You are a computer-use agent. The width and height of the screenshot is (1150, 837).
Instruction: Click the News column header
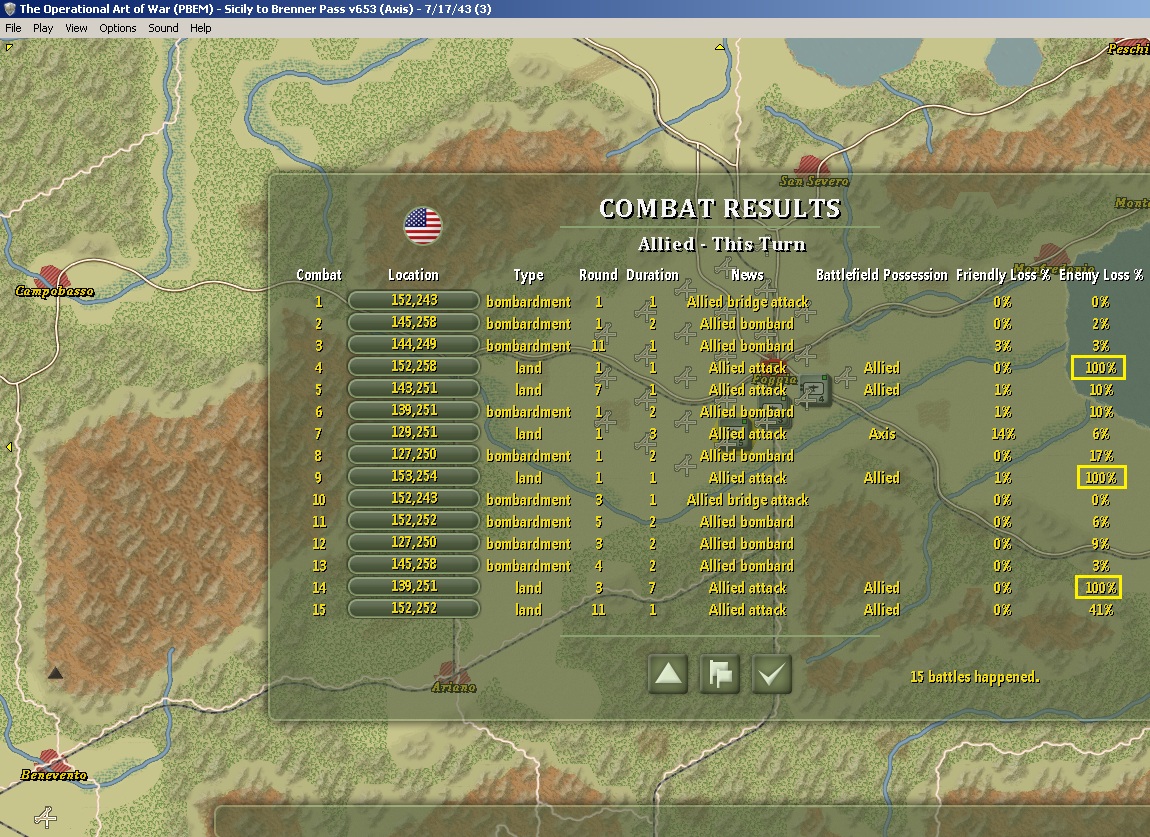click(x=747, y=275)
